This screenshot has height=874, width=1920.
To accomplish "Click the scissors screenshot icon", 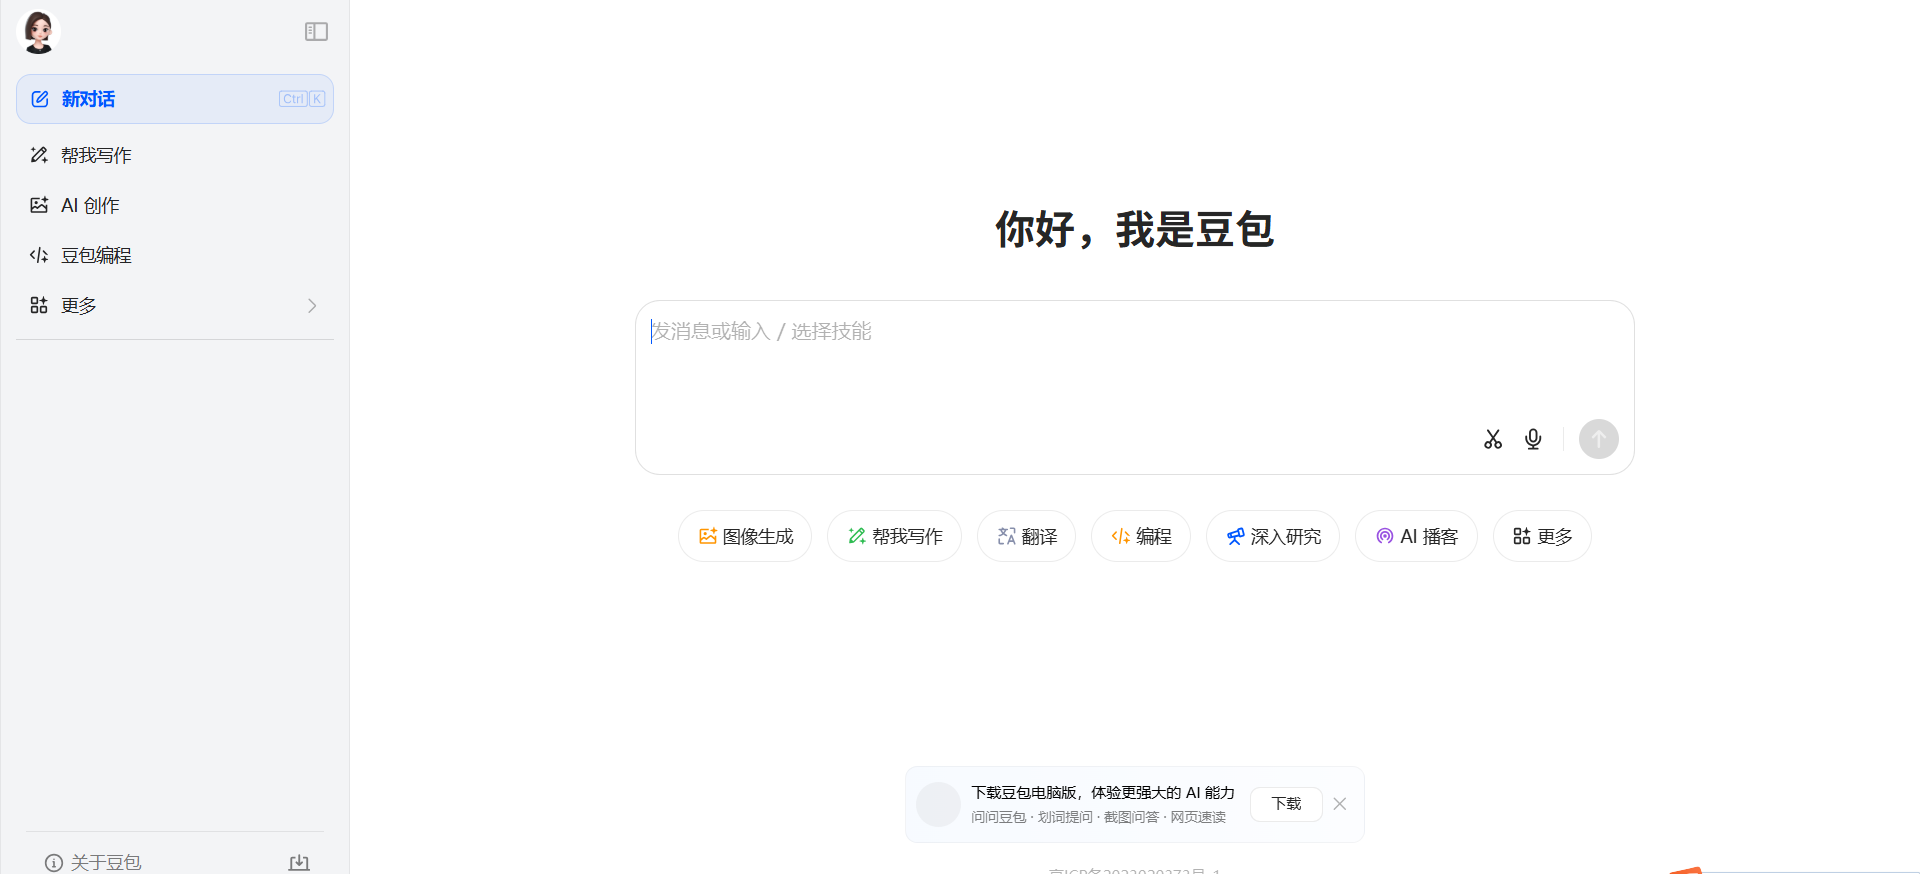I will pyautogui.click(x=1492, y=439).
